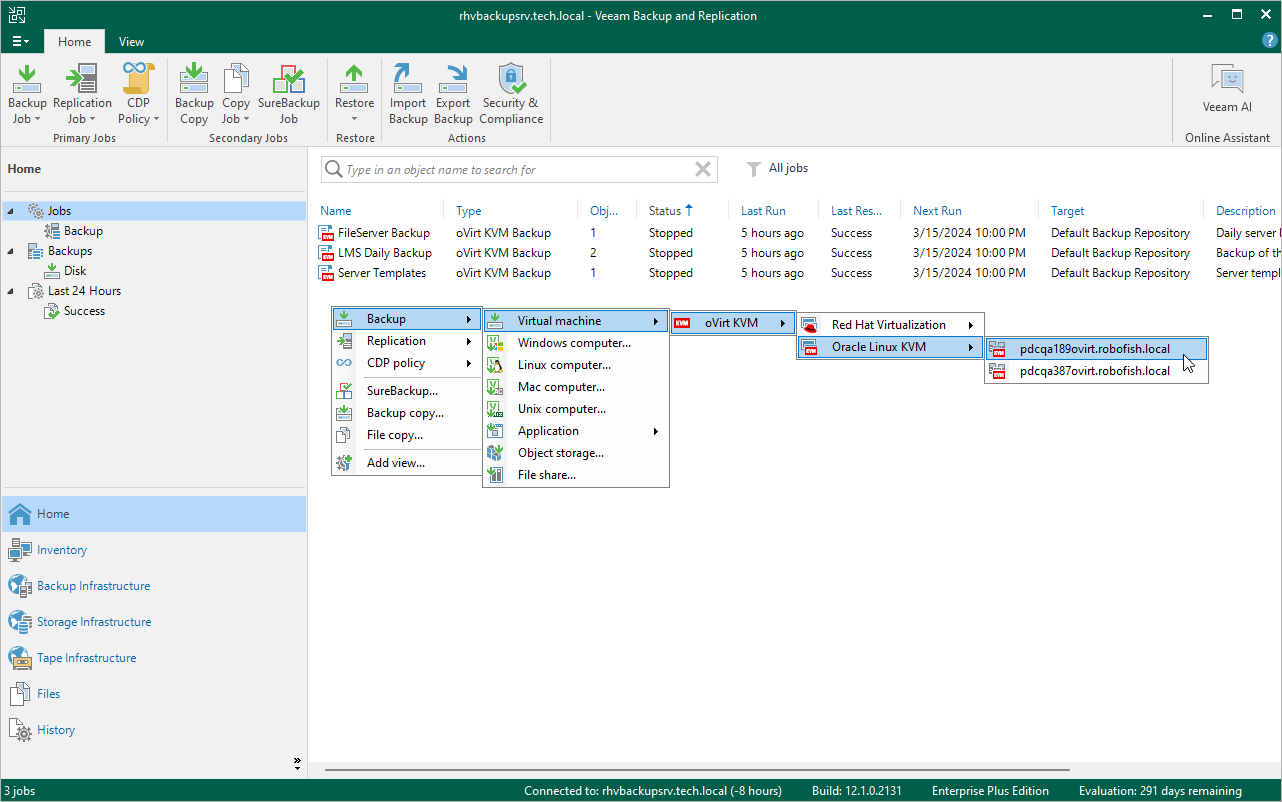The image size is (1282, 802).
Task: Sort jobs by the Name column header
Action: coord(336,211)
